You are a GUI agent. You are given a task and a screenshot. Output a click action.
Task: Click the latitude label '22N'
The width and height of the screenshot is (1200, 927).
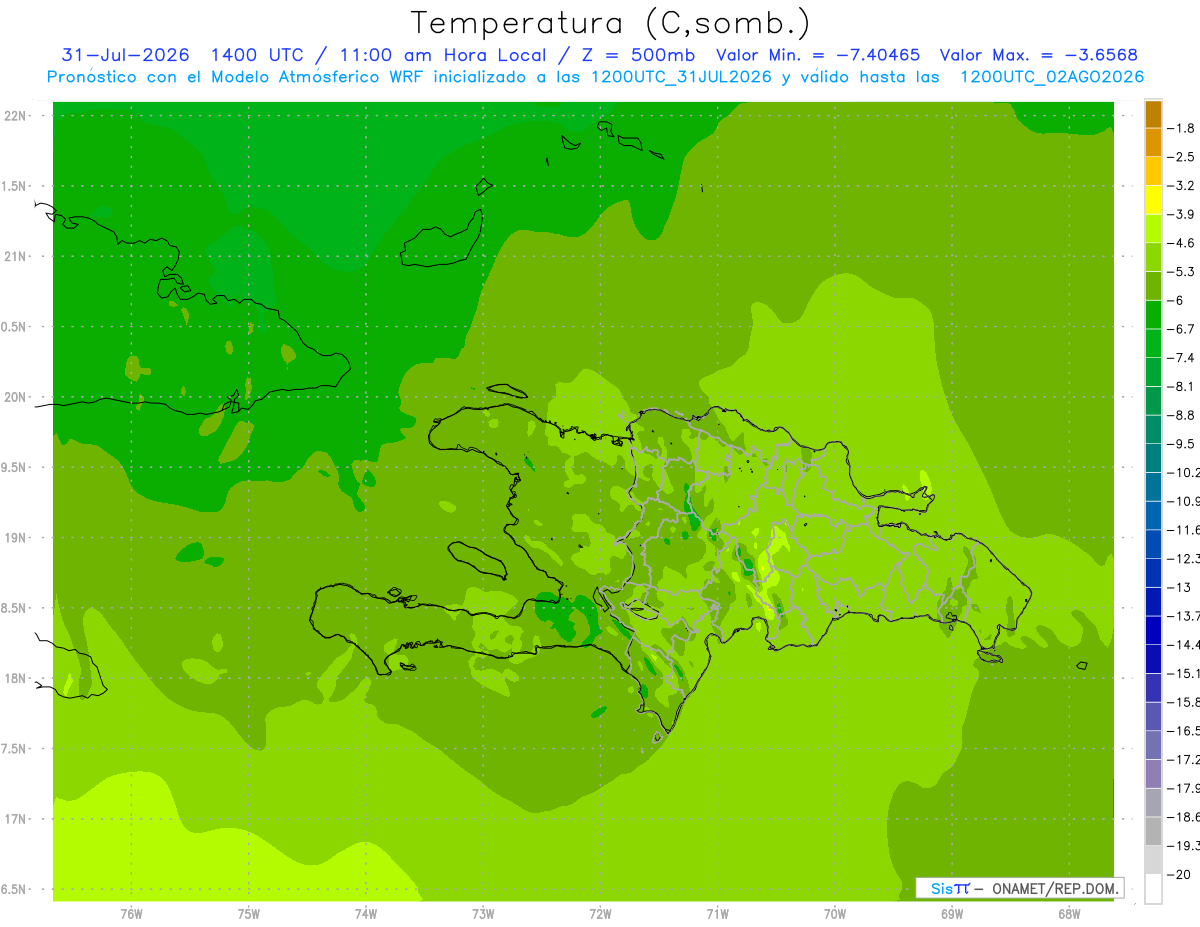(x=15, y=115)
